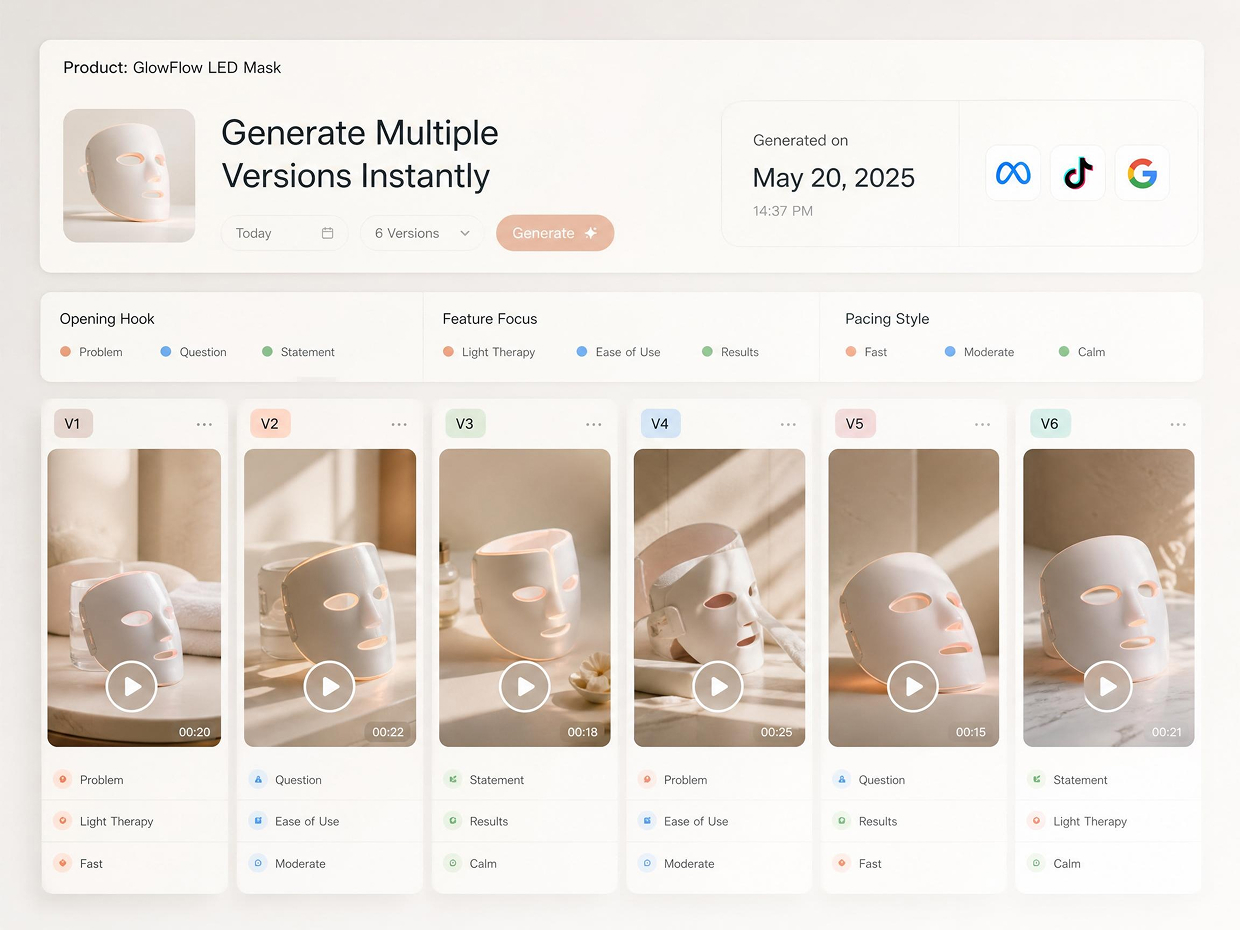This screenshot has height=930, width=1240.
Task: Click the May 20, 2025 date text
Action: click(x=834, y=178)
